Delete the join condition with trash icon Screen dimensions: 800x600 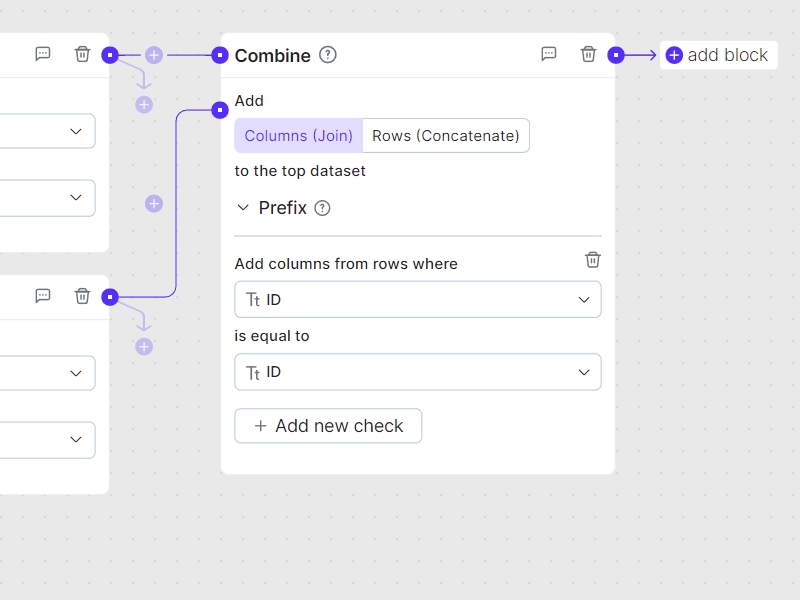tap(593, 260)
